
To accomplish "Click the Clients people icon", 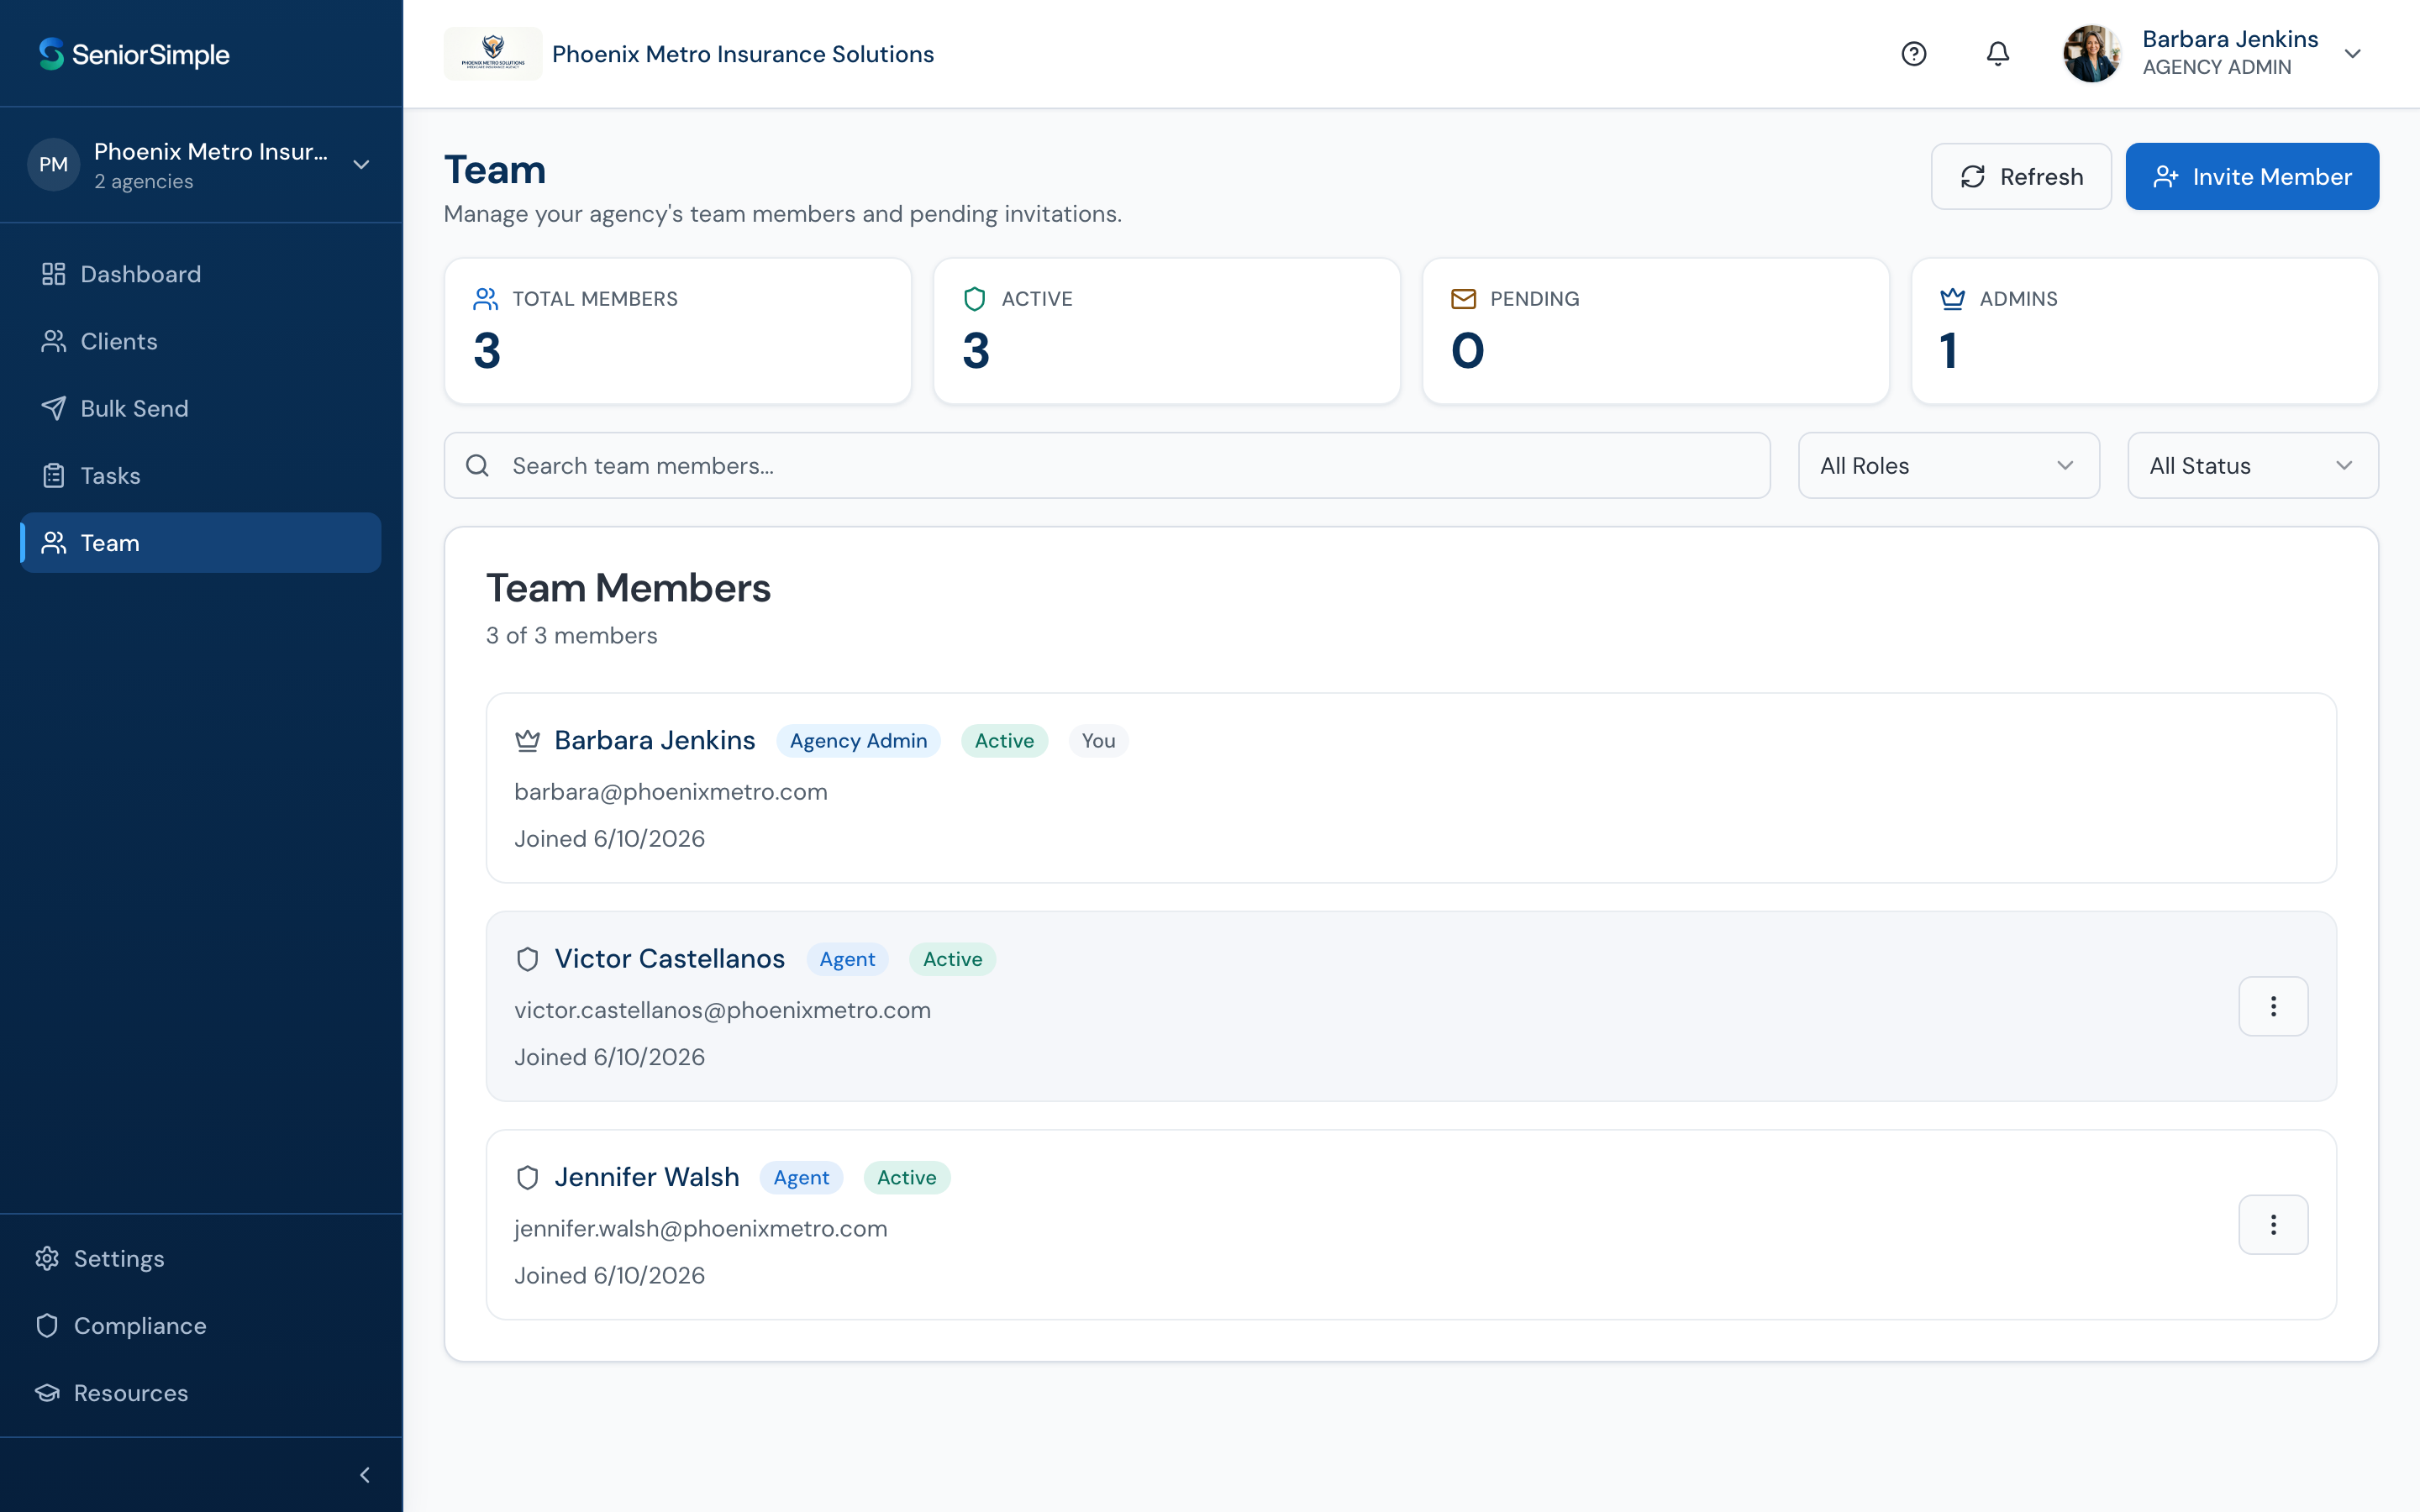I will 54,341.
